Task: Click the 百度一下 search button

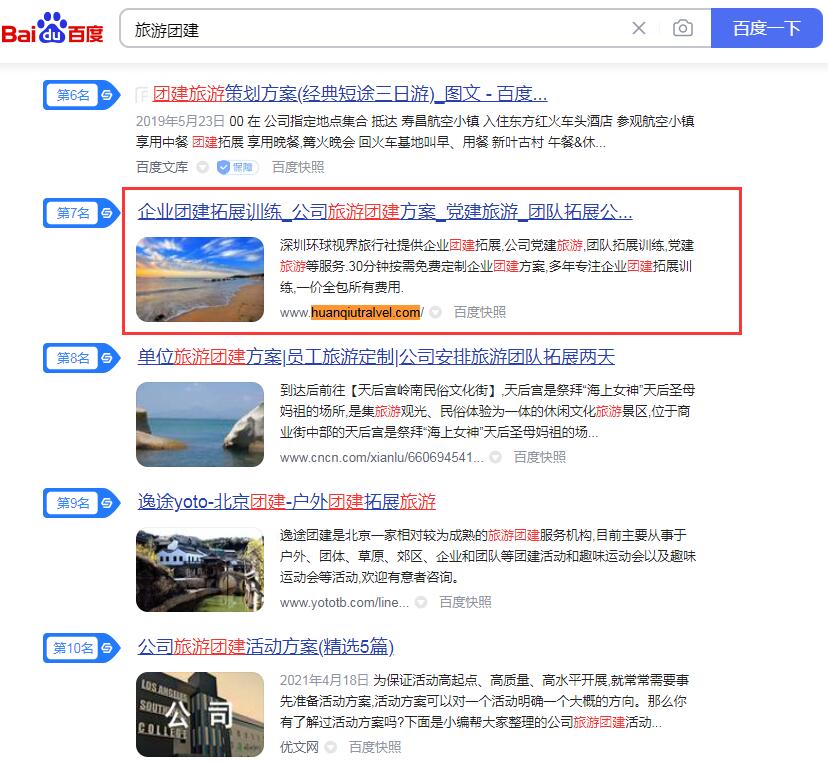Action: [767, 29]
